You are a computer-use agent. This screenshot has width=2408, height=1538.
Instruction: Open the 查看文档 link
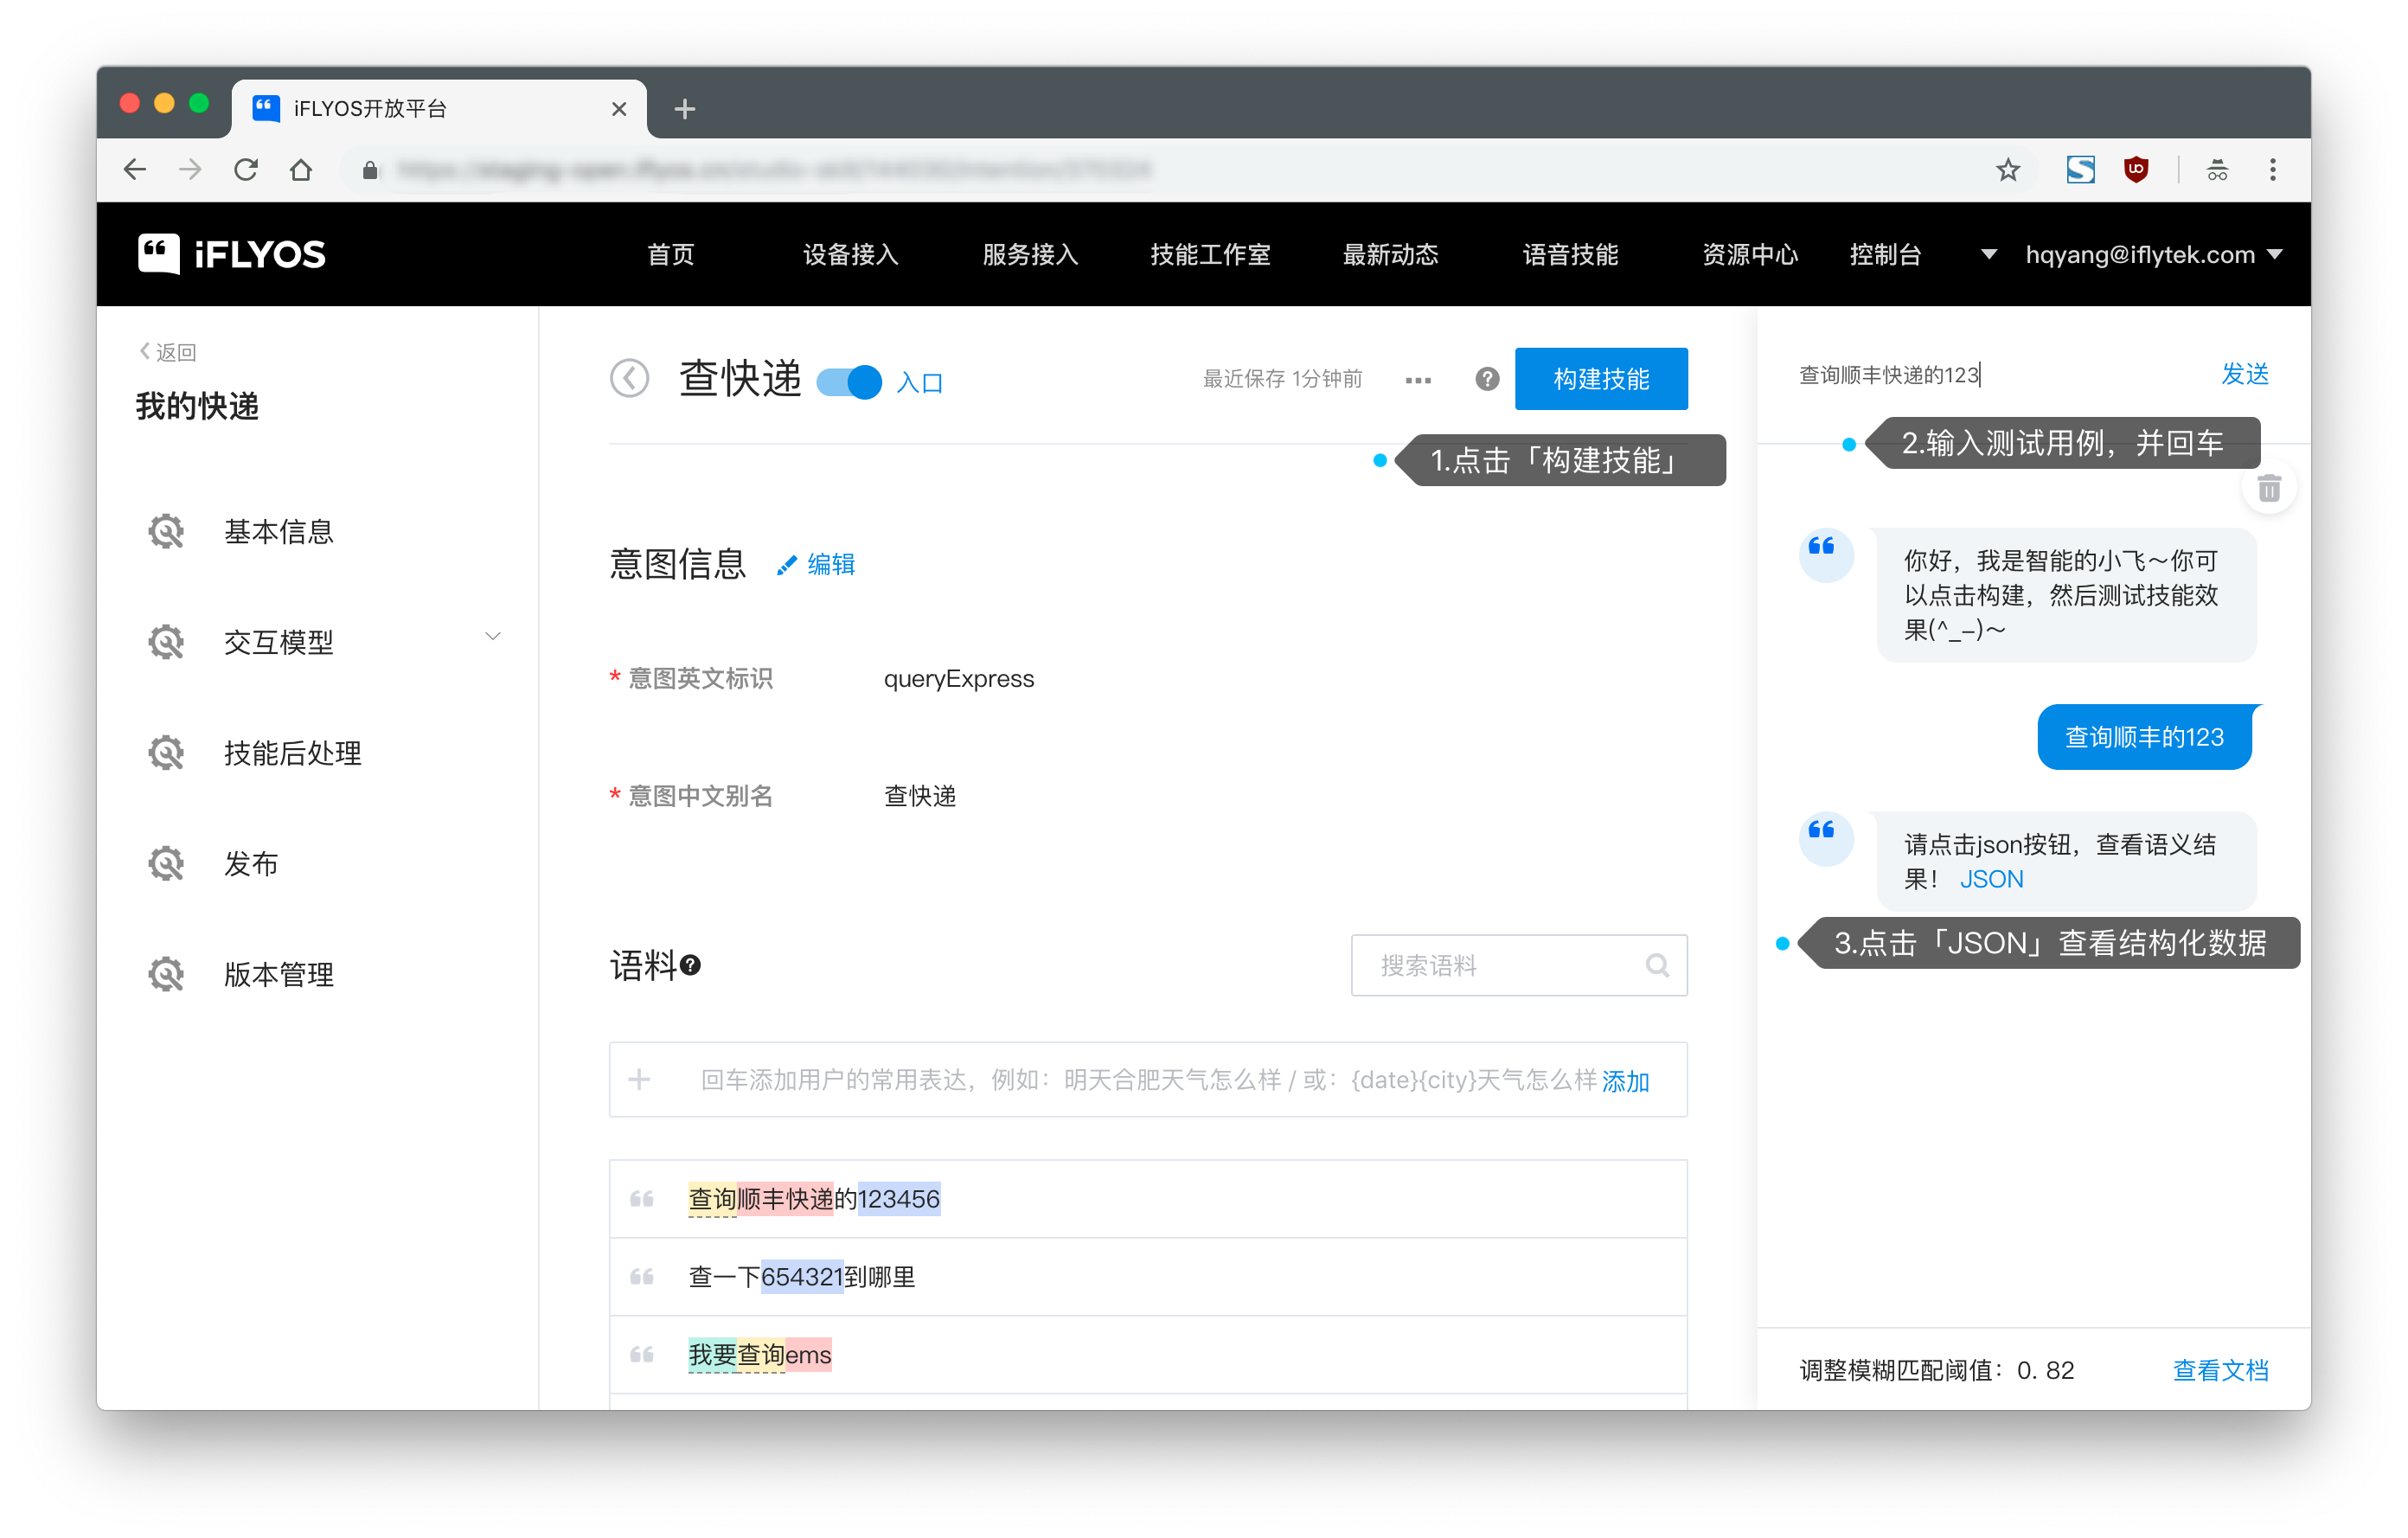click(x=2221, y=1370)
